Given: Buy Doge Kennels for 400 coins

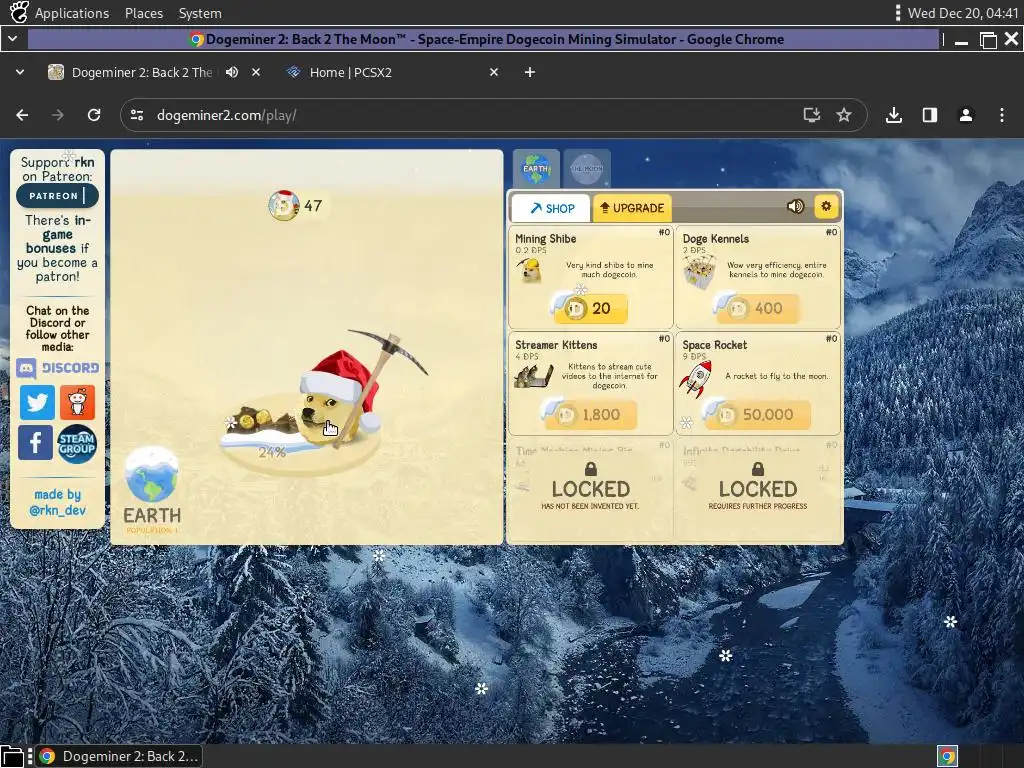Looking at the screenshot, I should click(x=758, y=308).
